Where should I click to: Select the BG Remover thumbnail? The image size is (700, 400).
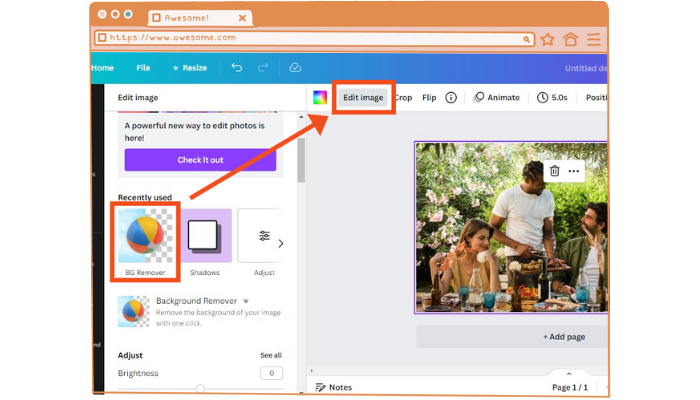click(x=145, y=235)
